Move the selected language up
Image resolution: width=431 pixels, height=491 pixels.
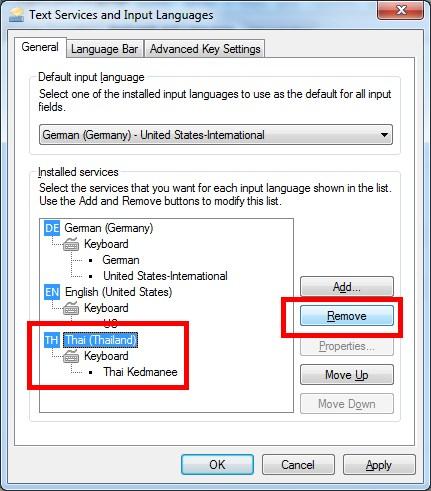click(x=347, y=375)
